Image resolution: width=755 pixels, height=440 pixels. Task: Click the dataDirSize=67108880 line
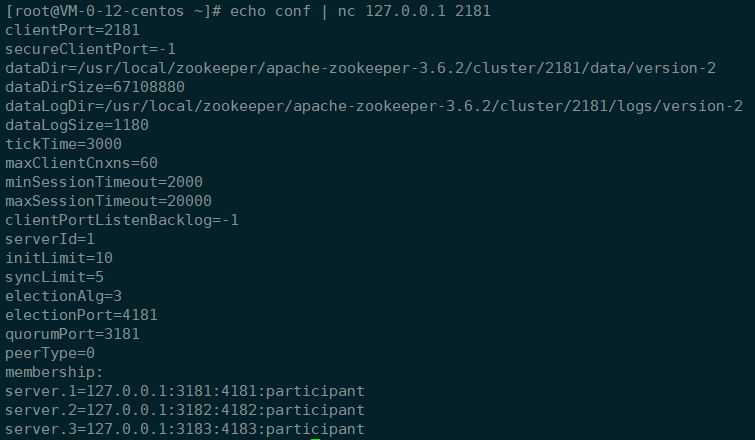point(95,87)
